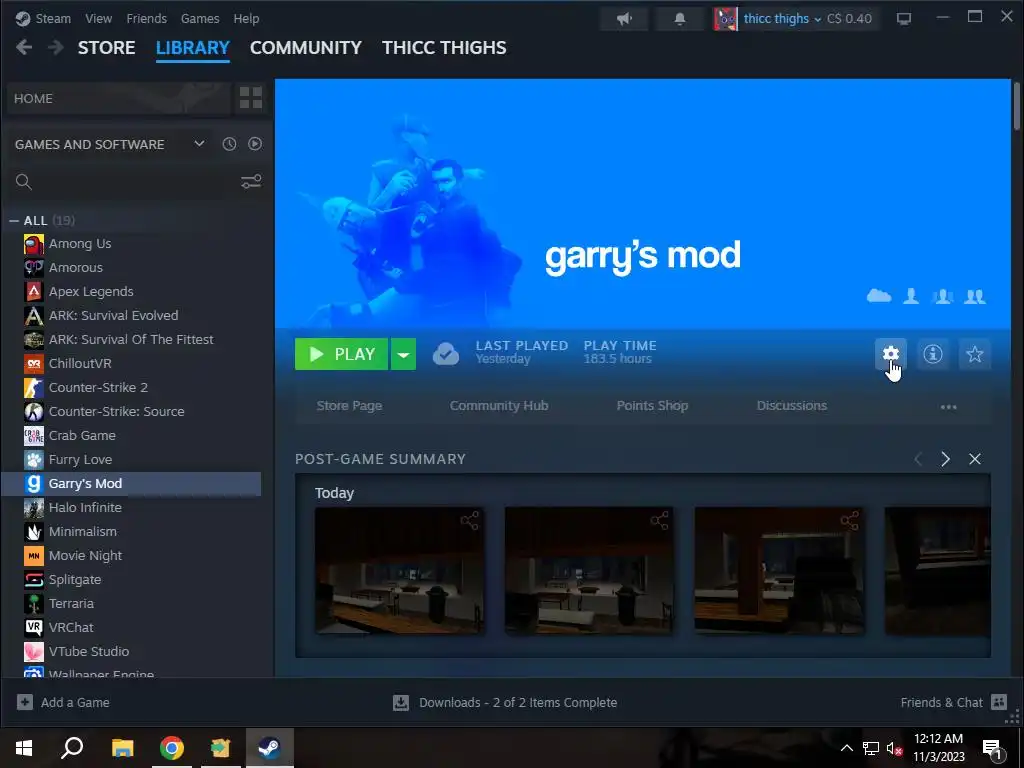
Task: Click the muted volume tray icon
Action: [894, 748]
